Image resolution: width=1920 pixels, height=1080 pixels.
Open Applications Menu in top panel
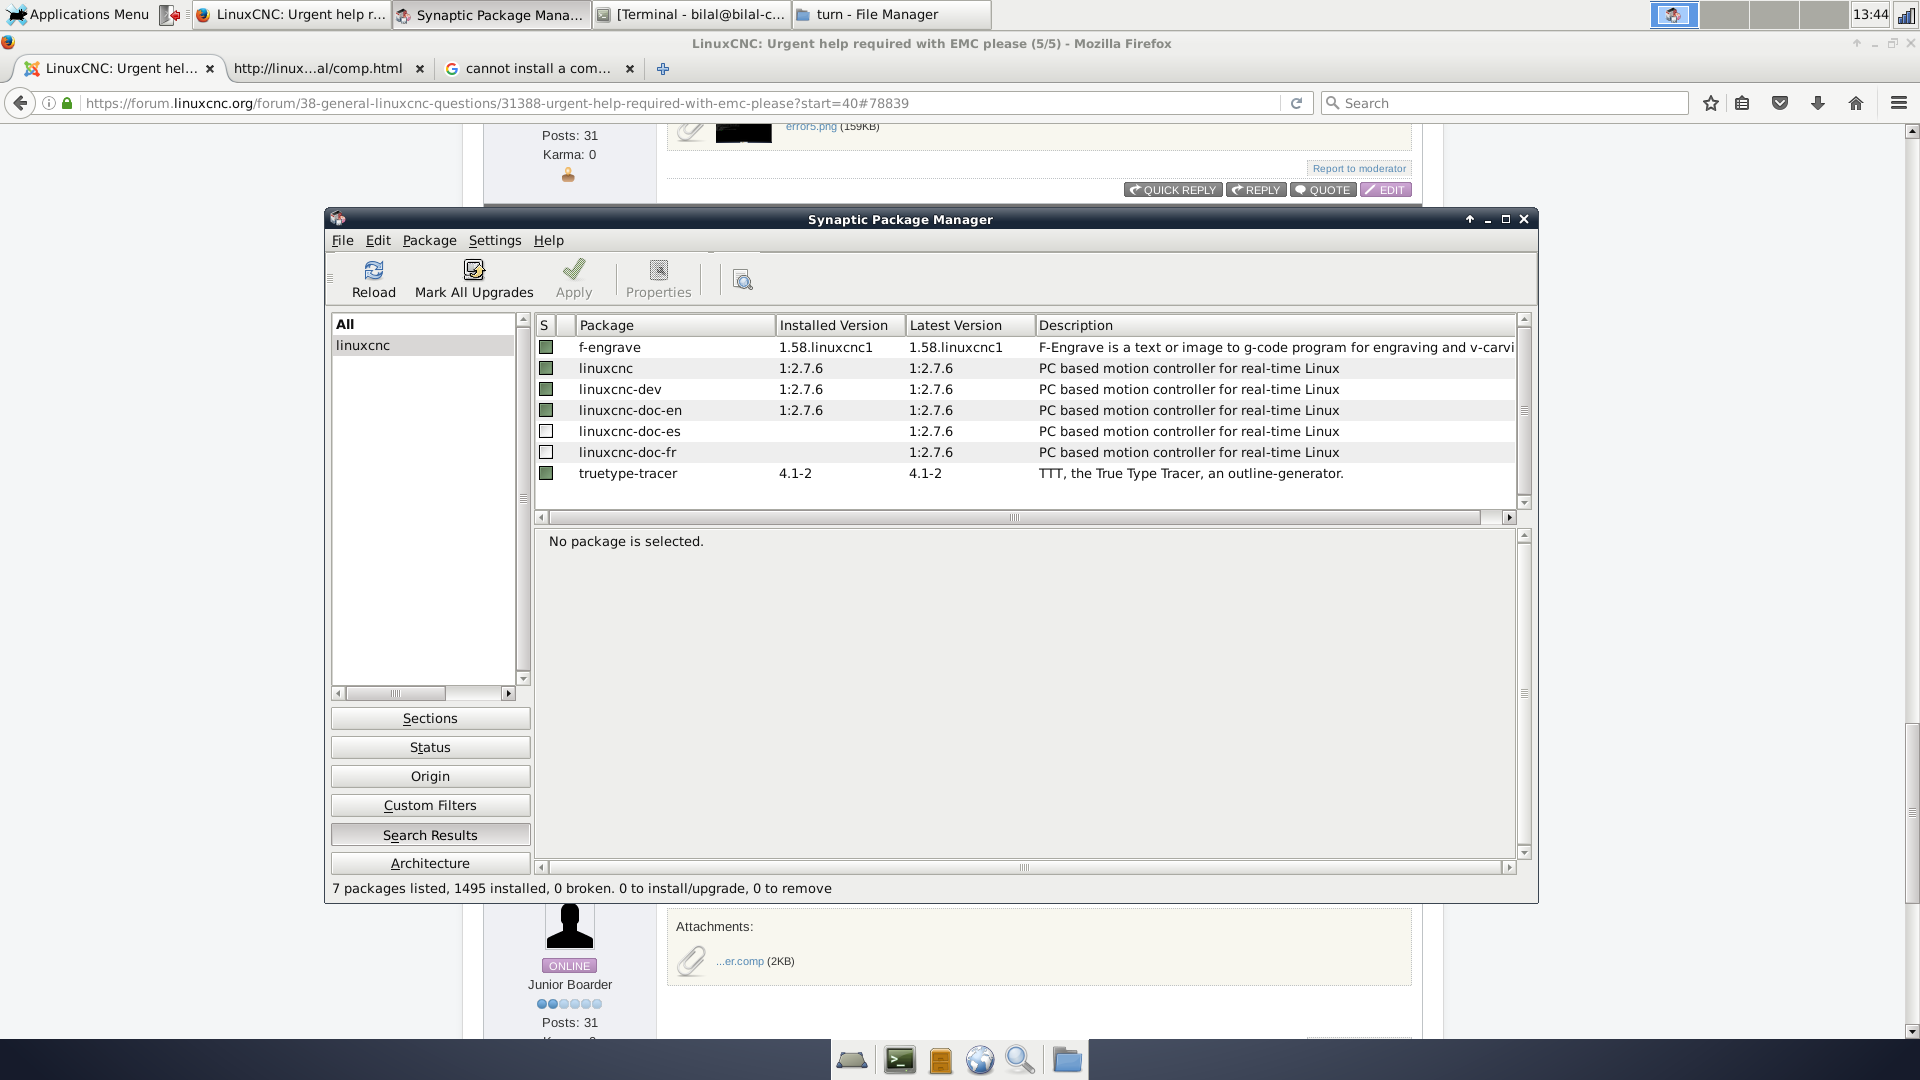coord(78,15)
